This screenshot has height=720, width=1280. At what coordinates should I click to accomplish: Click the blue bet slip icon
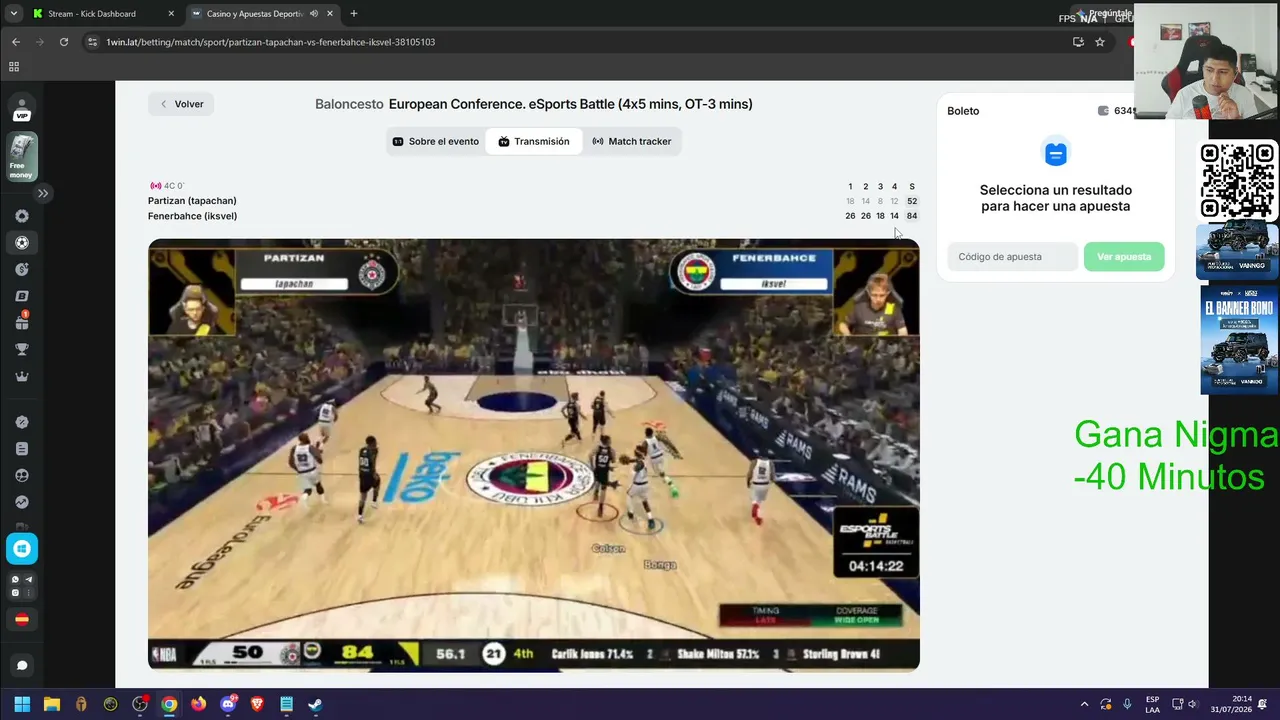pyautogui.click(x=1056, y=154)
